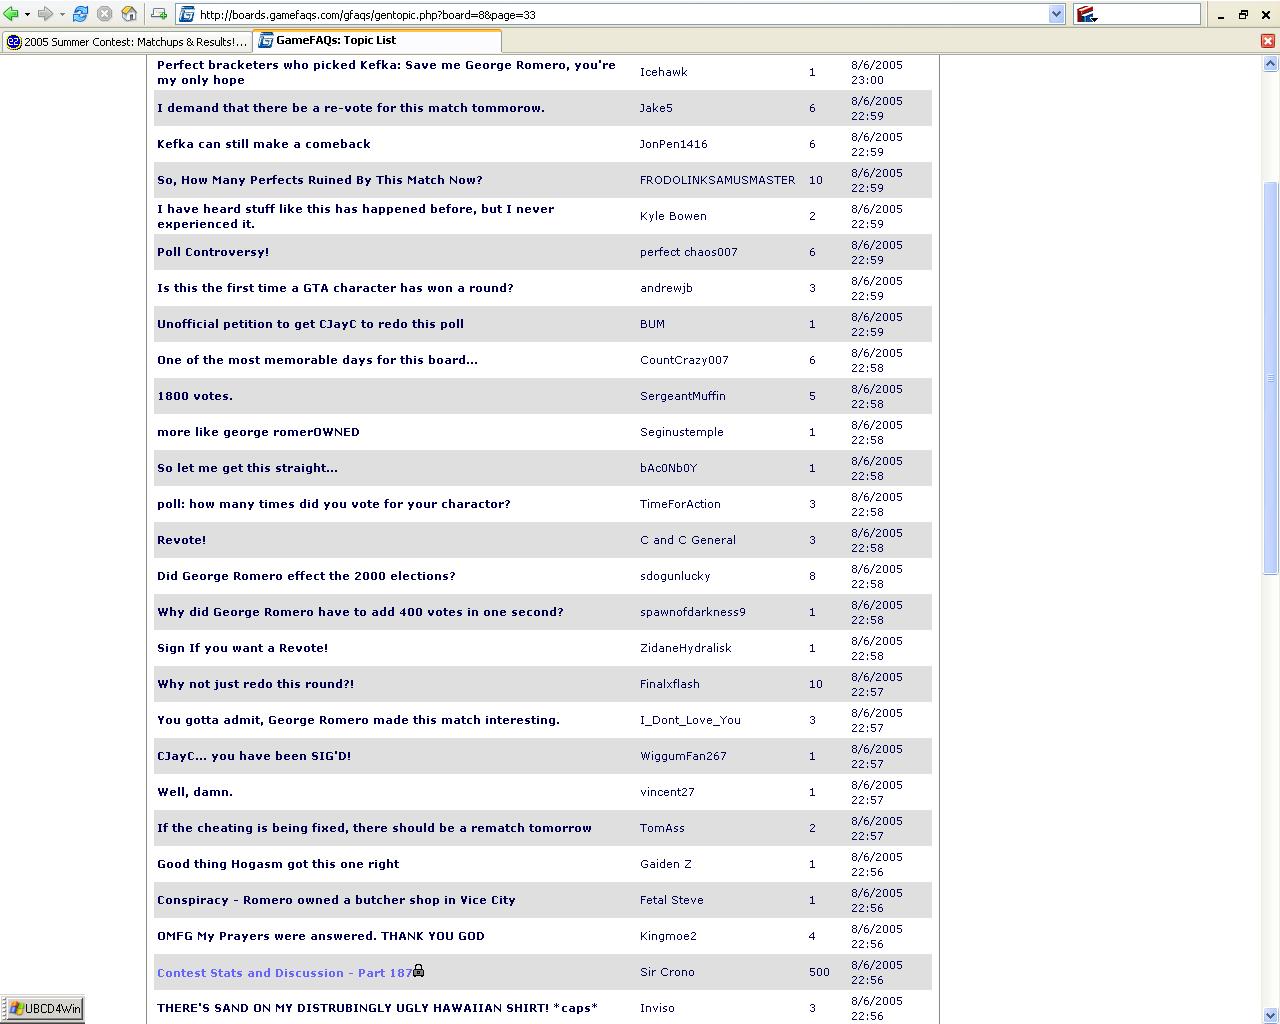Open 'Conspiracy - Romero owned a butcher shop' topic

click(336, 900)
